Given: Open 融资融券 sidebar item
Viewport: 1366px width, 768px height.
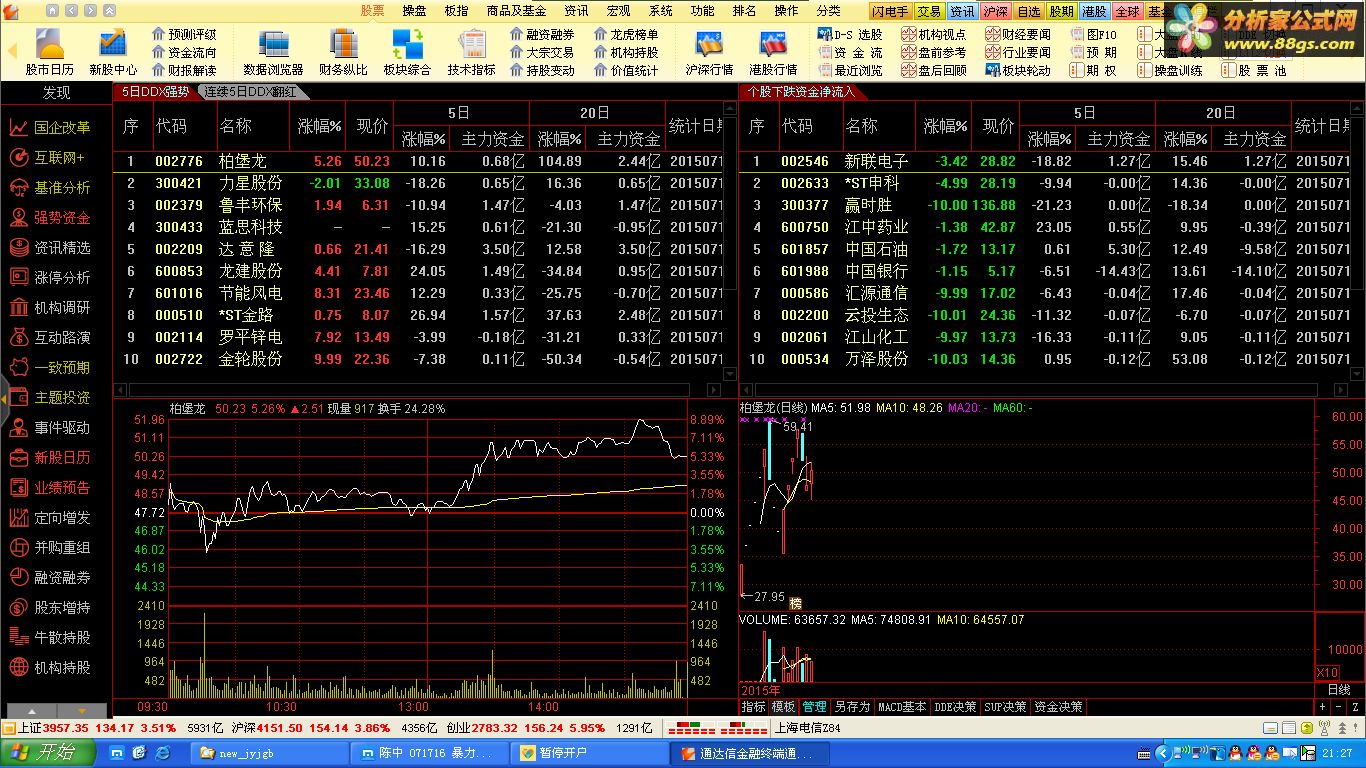Looking at the screenshot, I should coord(52,577).
